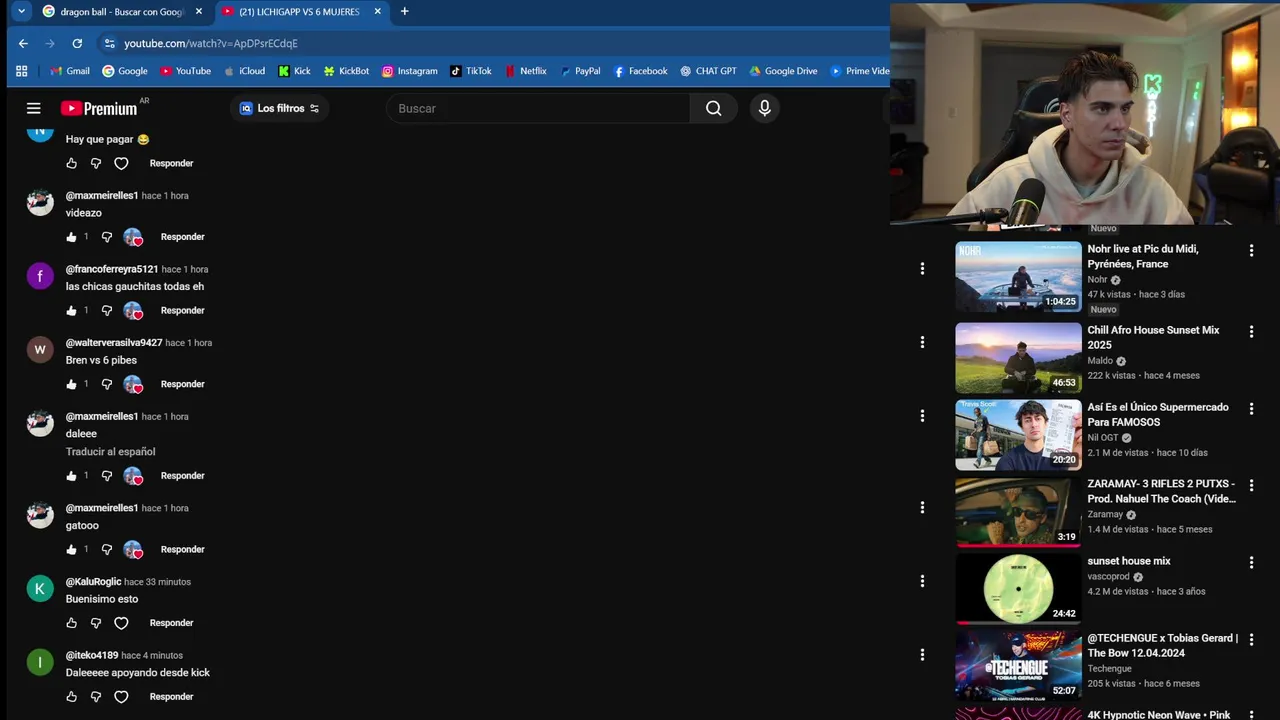This screenshot has height=720, width=1280.
Task: Open @francoferreyra5121 channel avatar
Action: point(40,276)
